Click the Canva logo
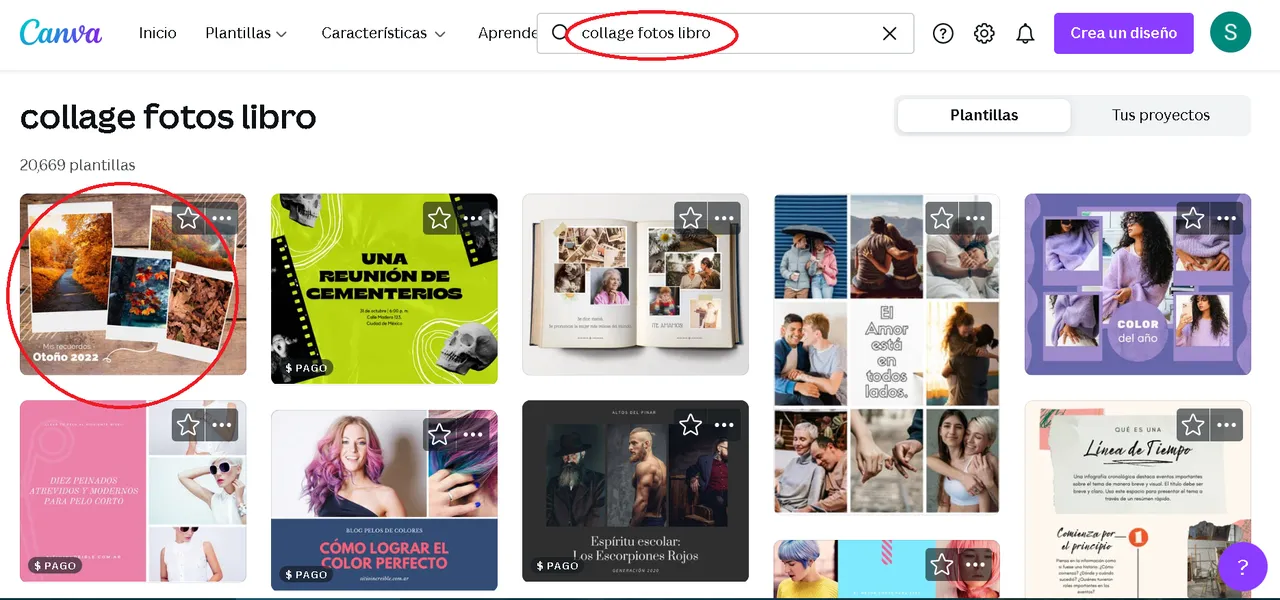Screen dimensions: 1280x600 click(x=61, y=33)
